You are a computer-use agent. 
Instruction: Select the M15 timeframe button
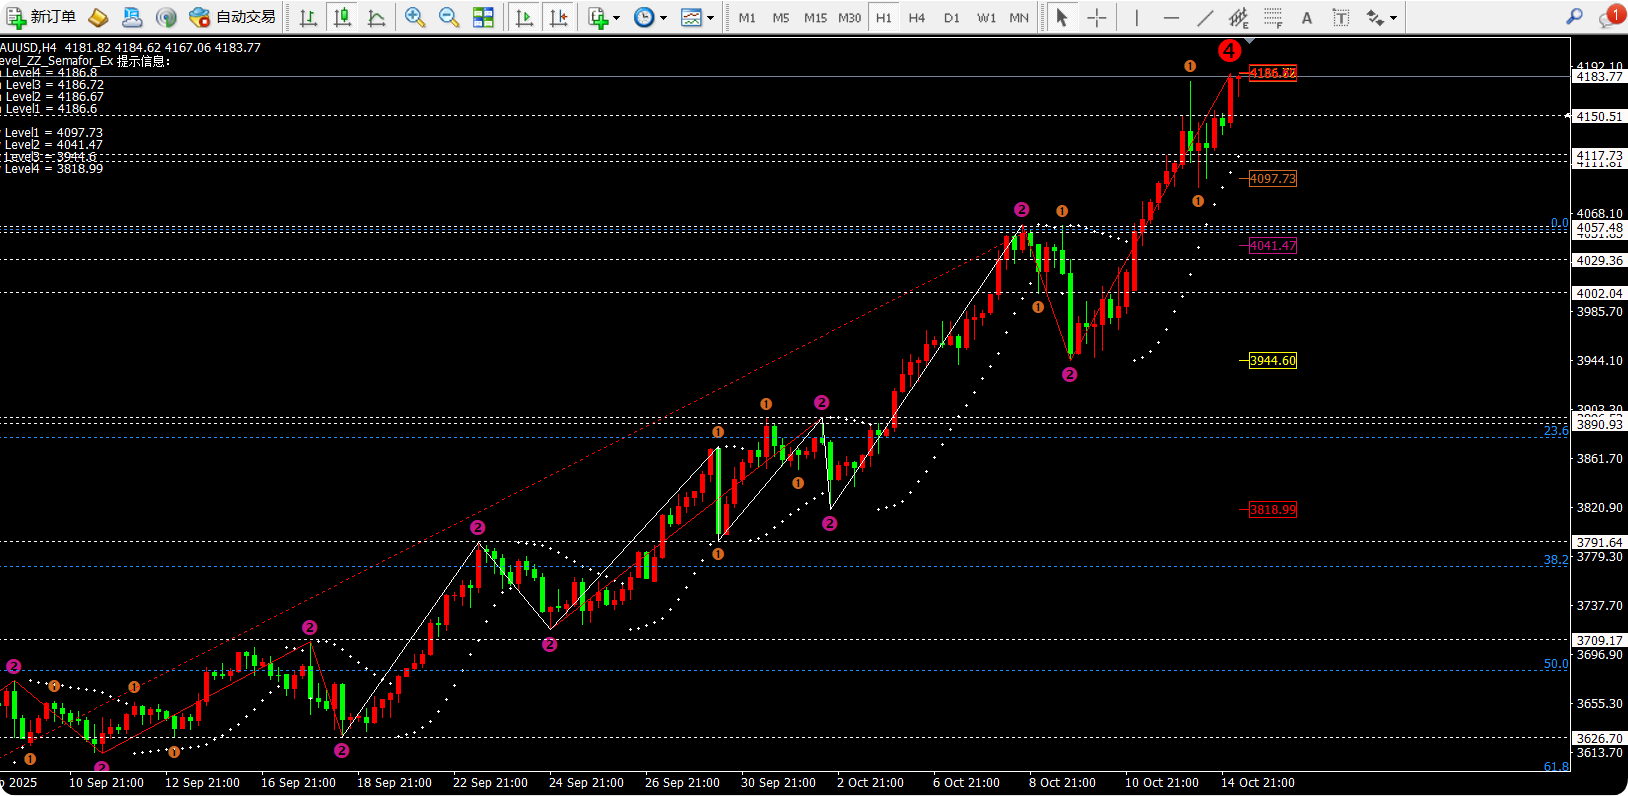(x=815, y=17)
